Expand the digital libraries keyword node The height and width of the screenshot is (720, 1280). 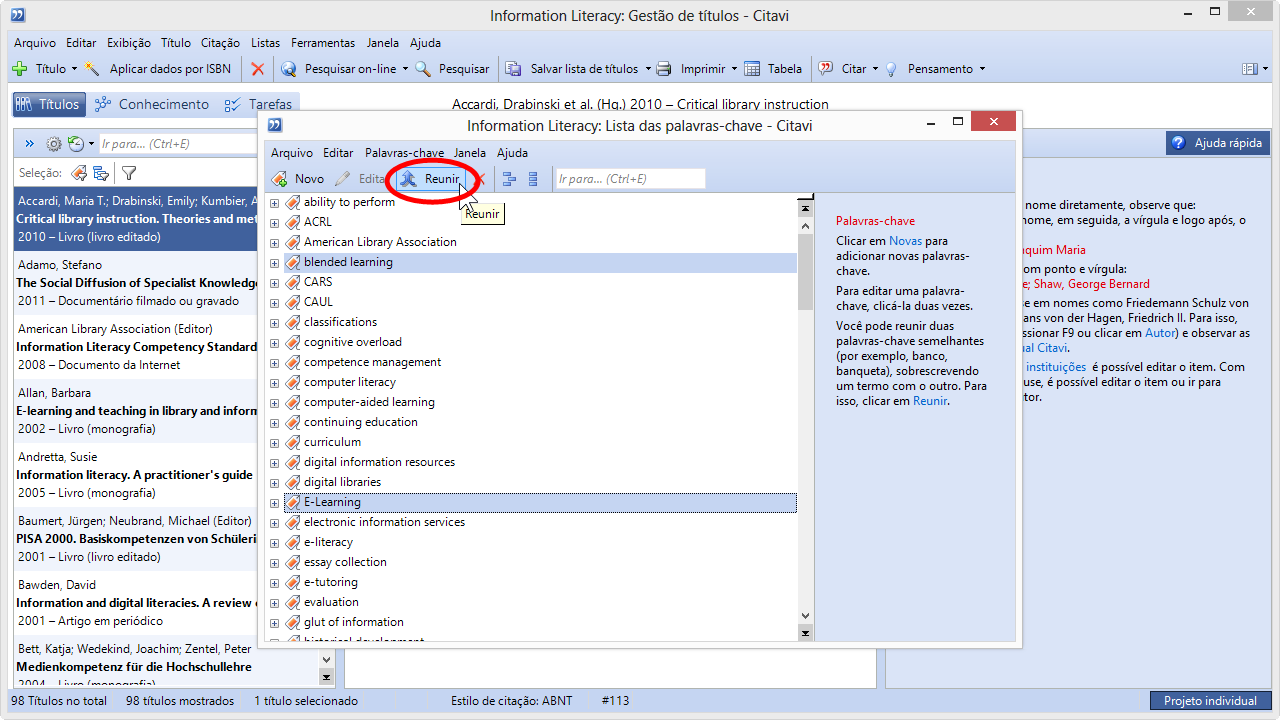pyautogui.click(x=274, y=482)
